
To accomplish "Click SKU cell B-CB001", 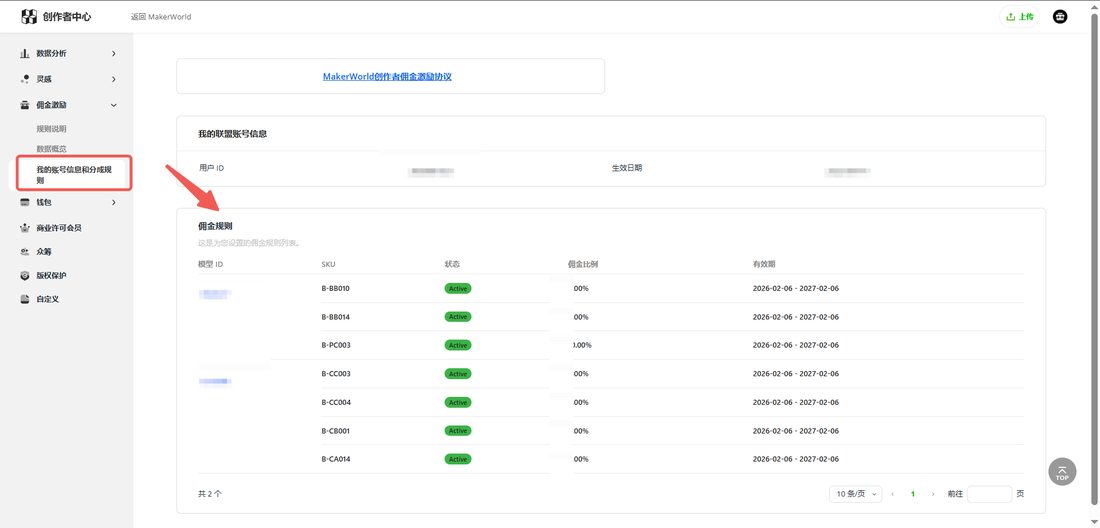I will (335, 431).
